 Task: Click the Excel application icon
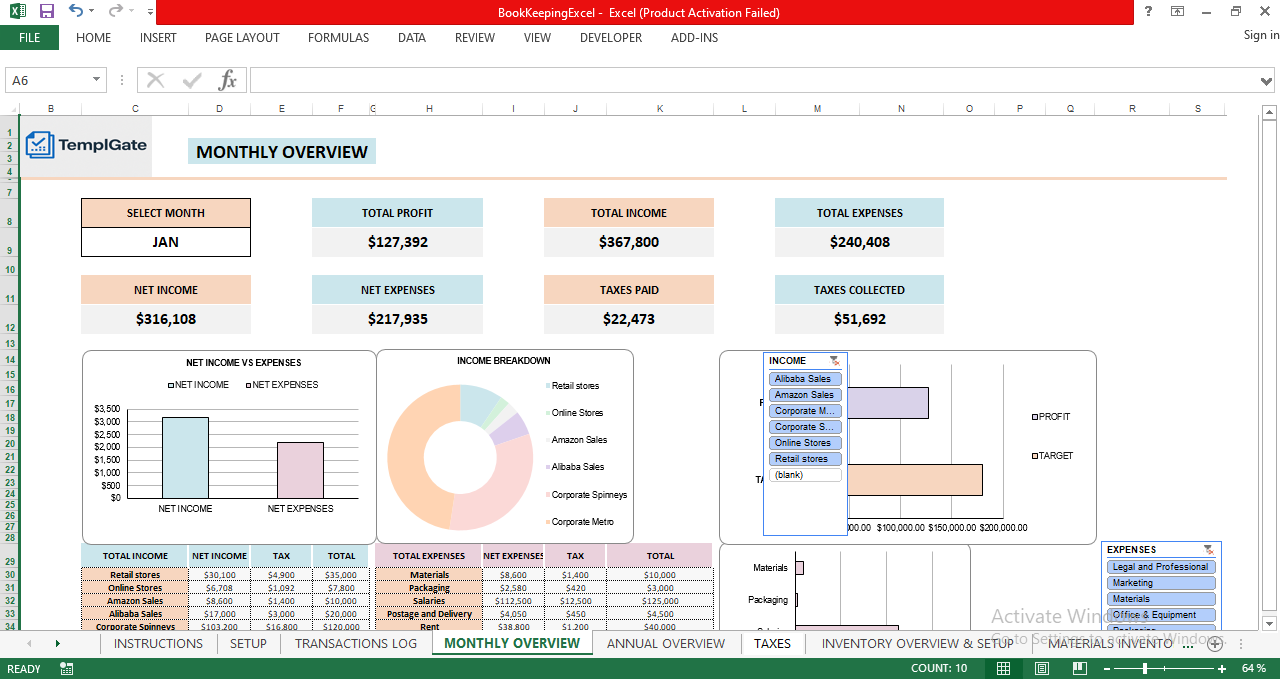17,12
